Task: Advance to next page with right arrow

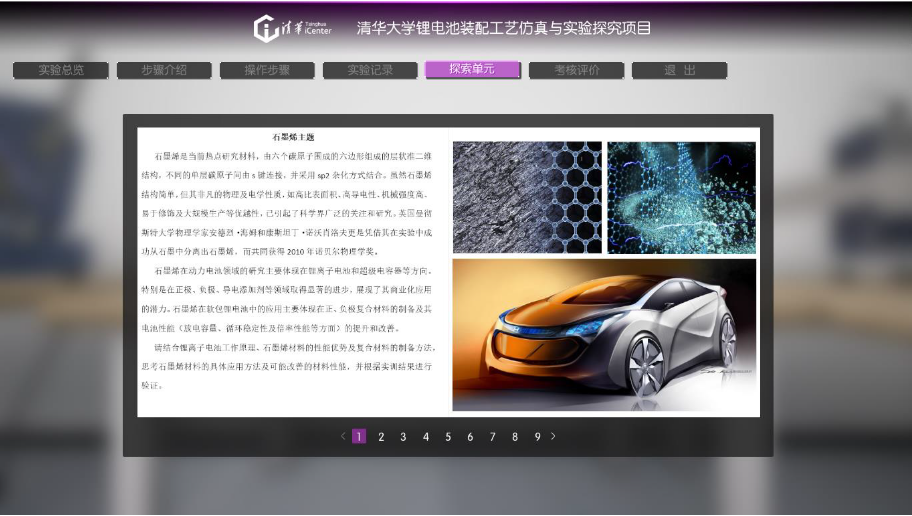Action: point(554,436)
